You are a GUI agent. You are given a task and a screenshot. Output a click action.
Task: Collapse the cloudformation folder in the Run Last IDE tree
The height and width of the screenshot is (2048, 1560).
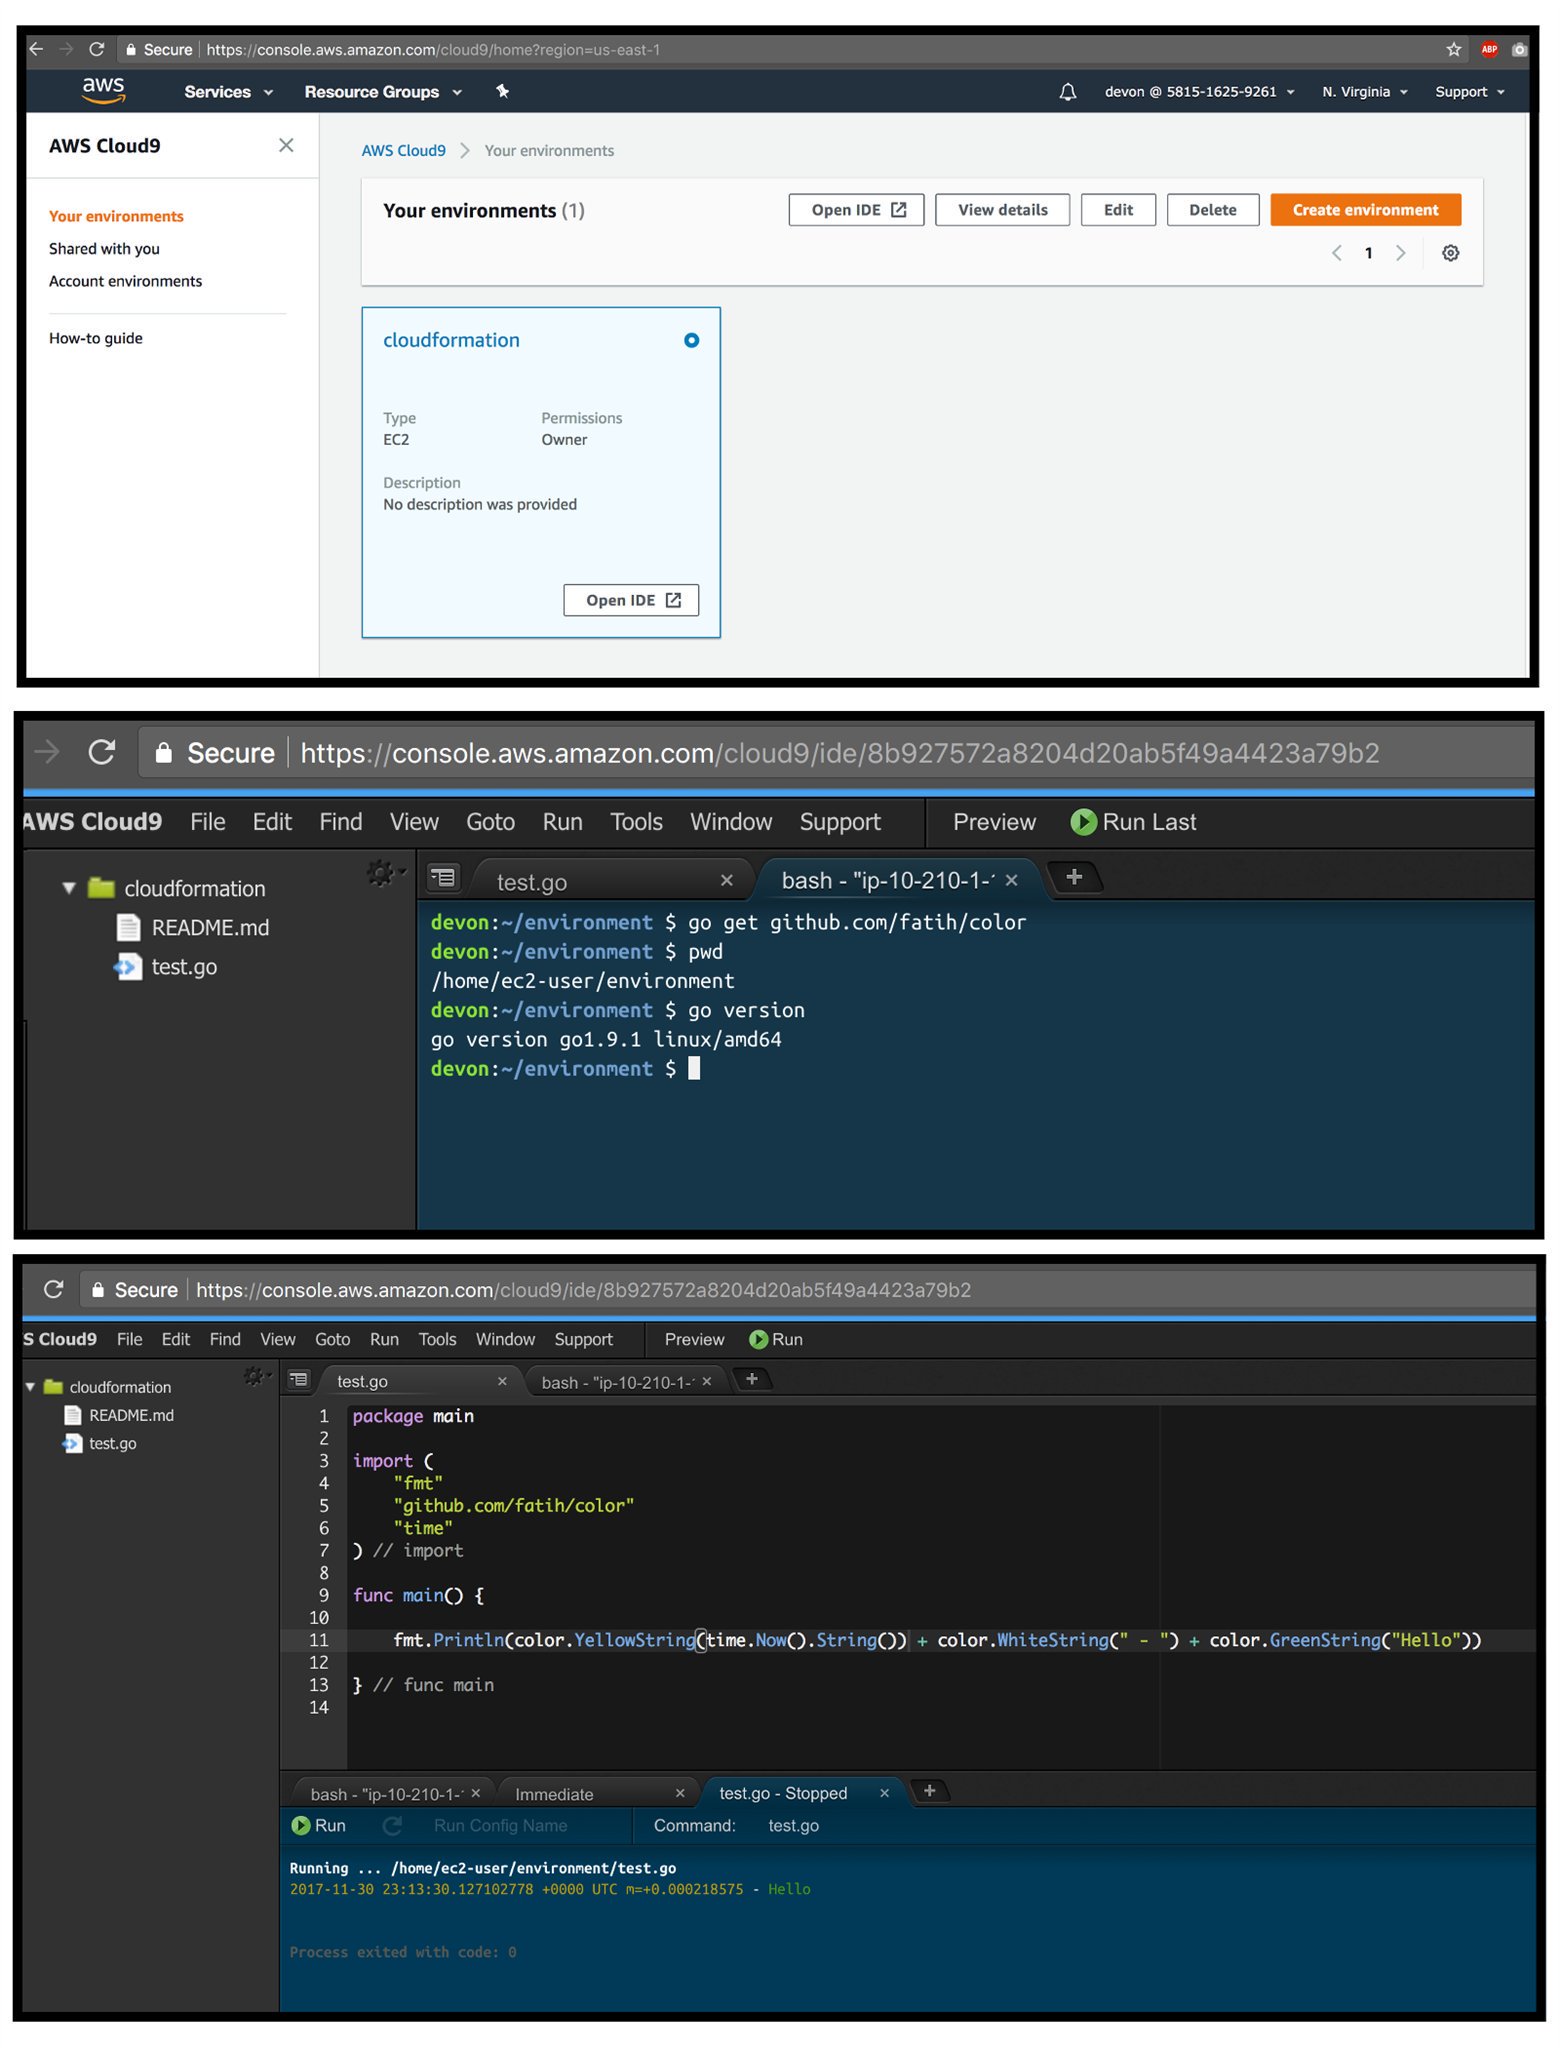coord(69,888)
